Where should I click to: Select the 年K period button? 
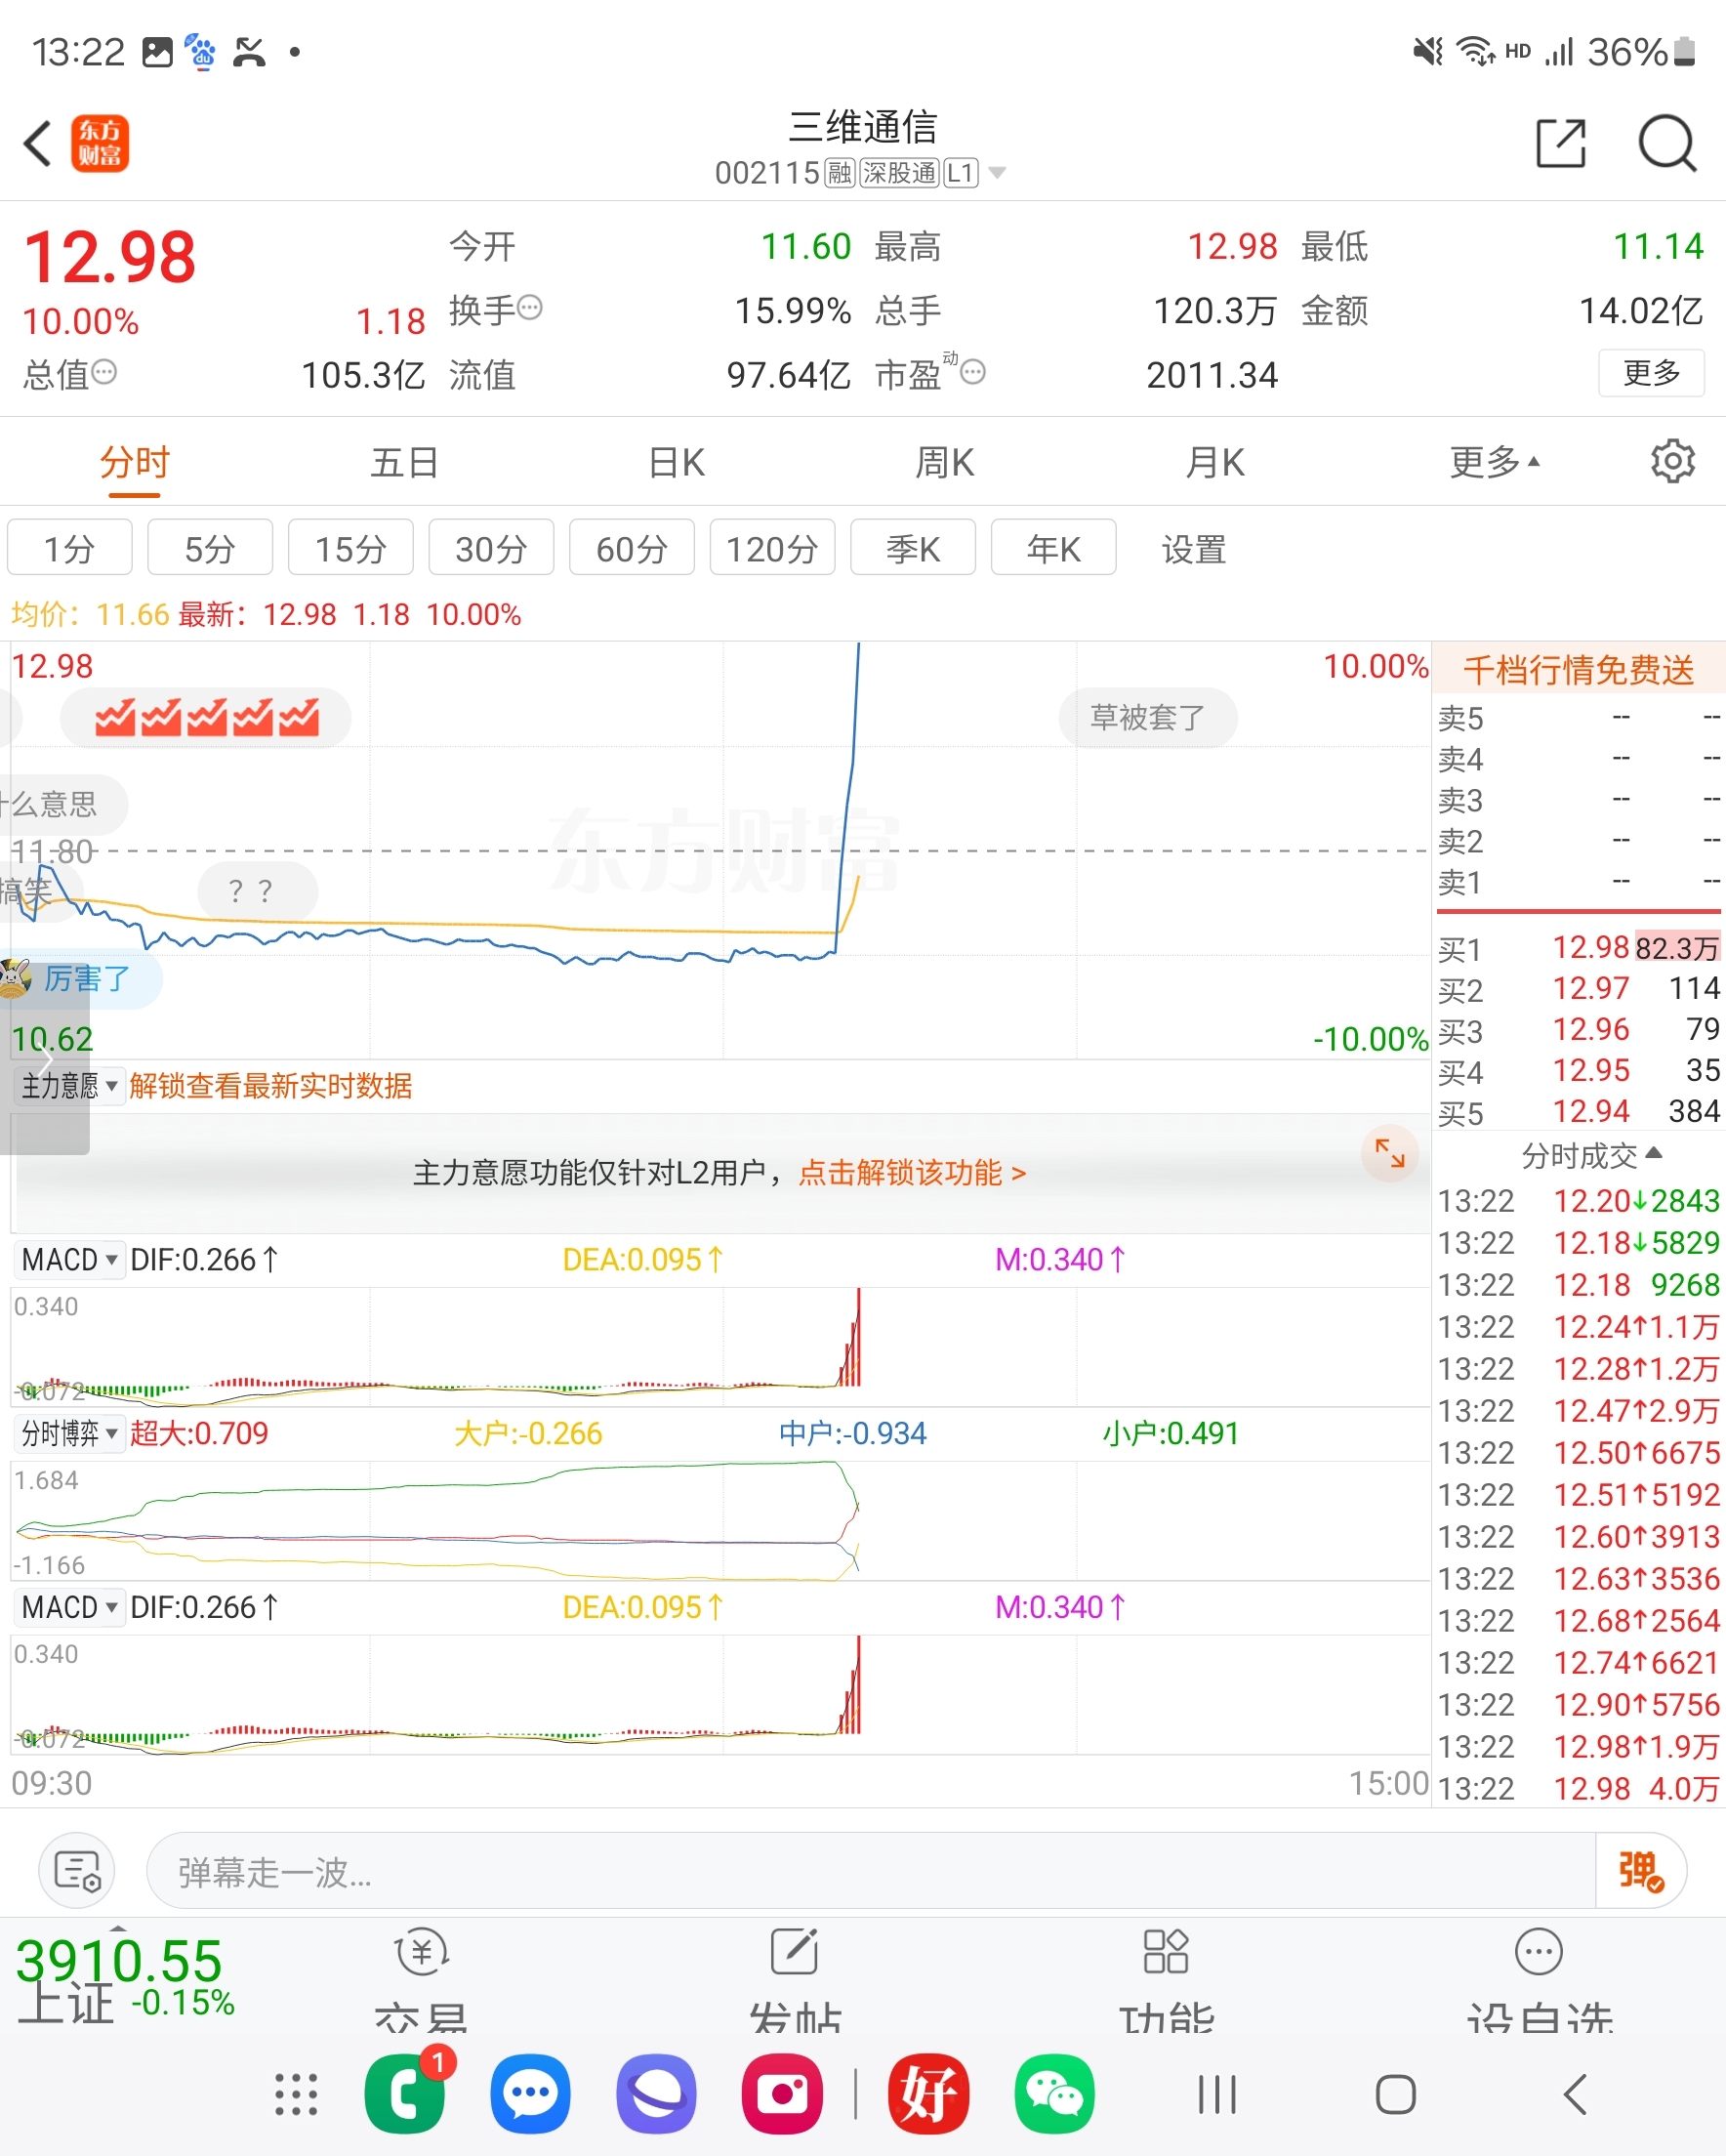click(1053, 548)
